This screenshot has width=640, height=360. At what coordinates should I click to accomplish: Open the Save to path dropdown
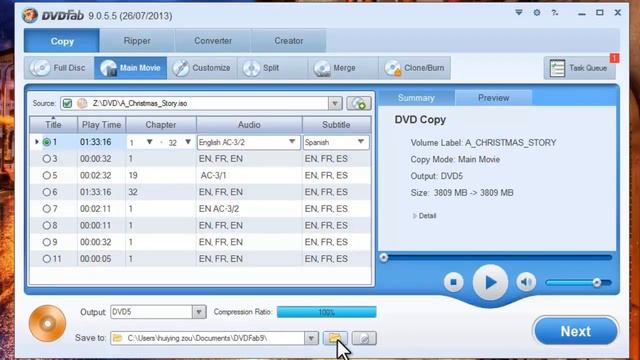[x=311, y=338]
